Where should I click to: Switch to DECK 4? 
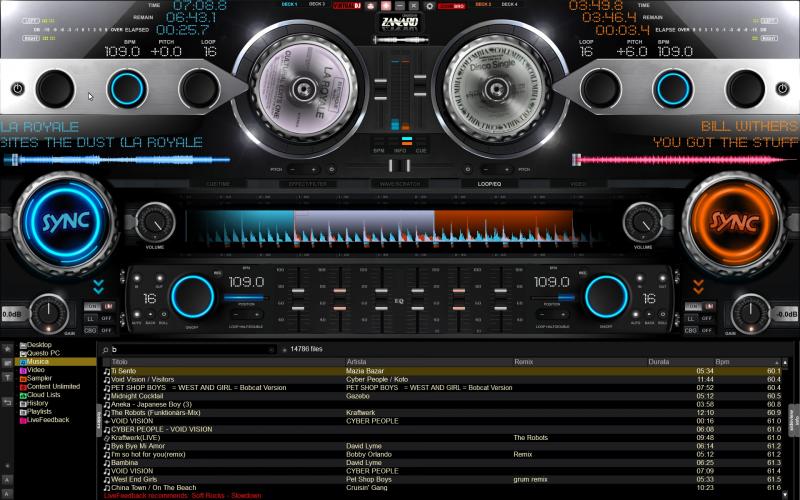click(x=510, y=4)
